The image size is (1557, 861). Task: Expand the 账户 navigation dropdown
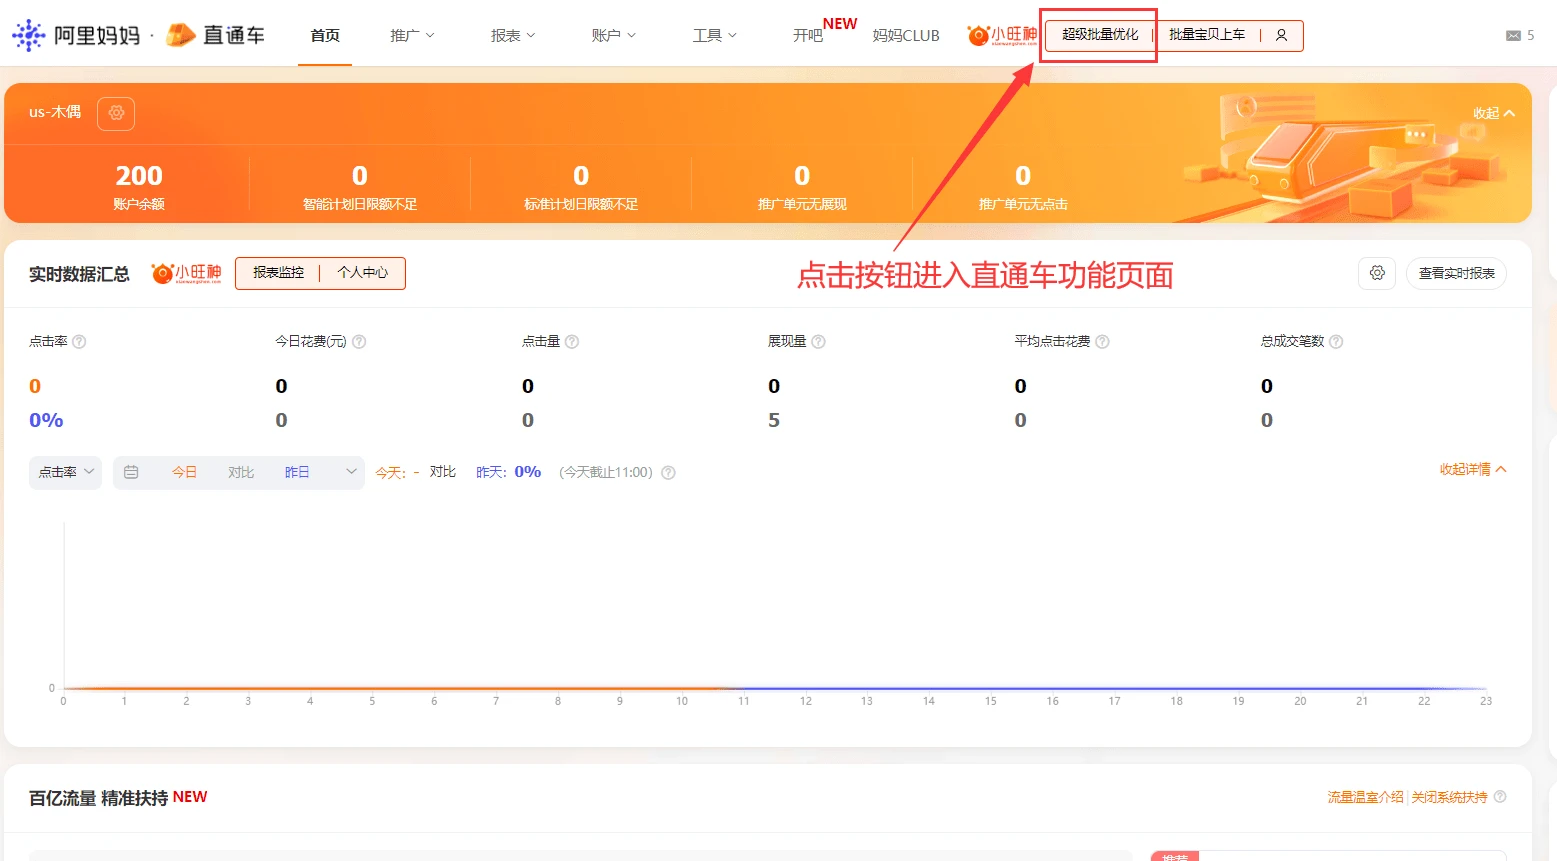[x=613, y=35]
